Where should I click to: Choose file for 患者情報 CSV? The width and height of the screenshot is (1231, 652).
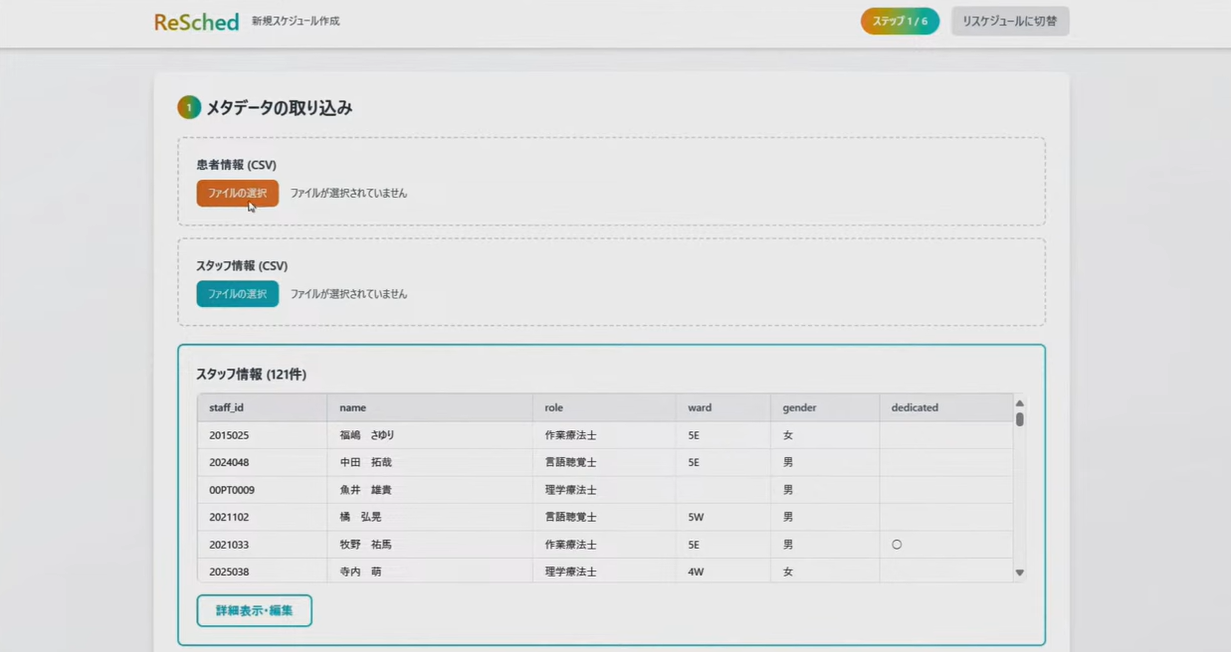click(x=237, y=193)
